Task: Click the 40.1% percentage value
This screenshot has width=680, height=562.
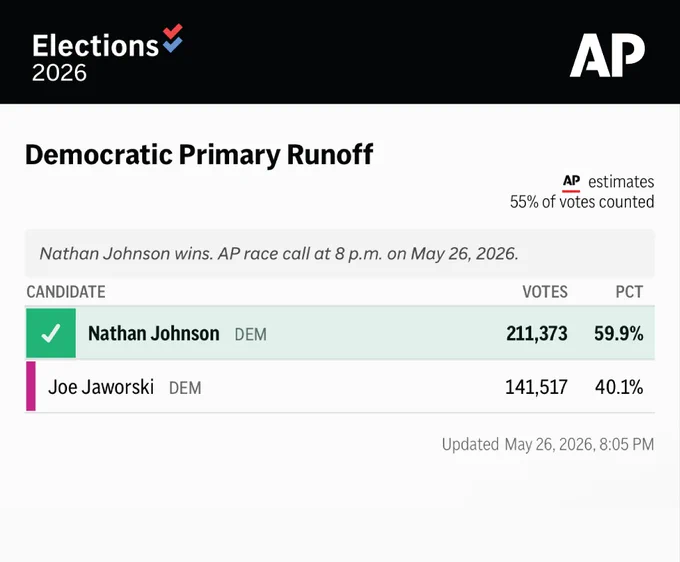Action: (619, 387)
